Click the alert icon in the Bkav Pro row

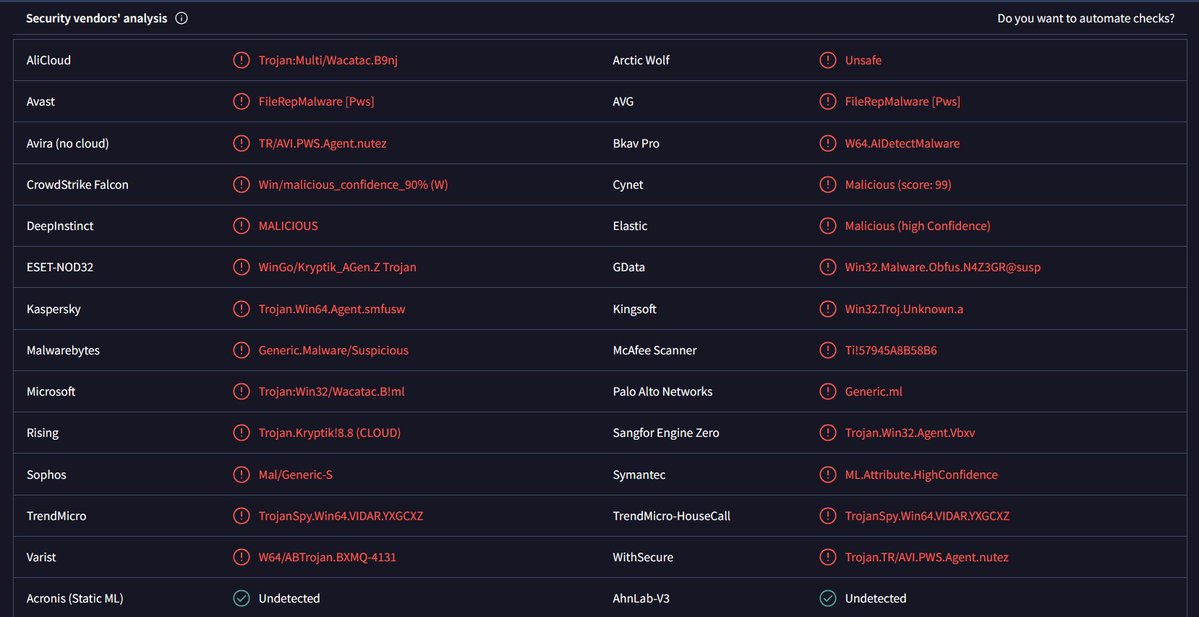pos(827,143)
